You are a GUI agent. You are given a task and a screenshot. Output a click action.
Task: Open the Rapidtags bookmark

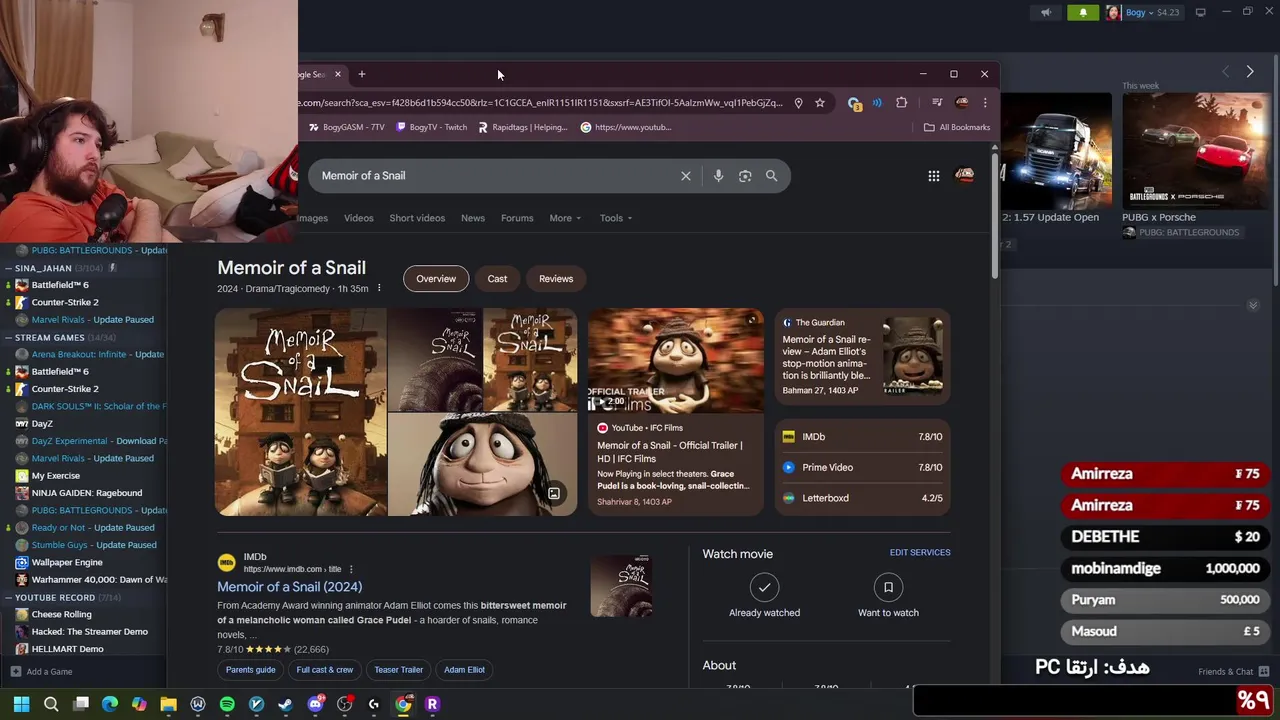point(523,127)
